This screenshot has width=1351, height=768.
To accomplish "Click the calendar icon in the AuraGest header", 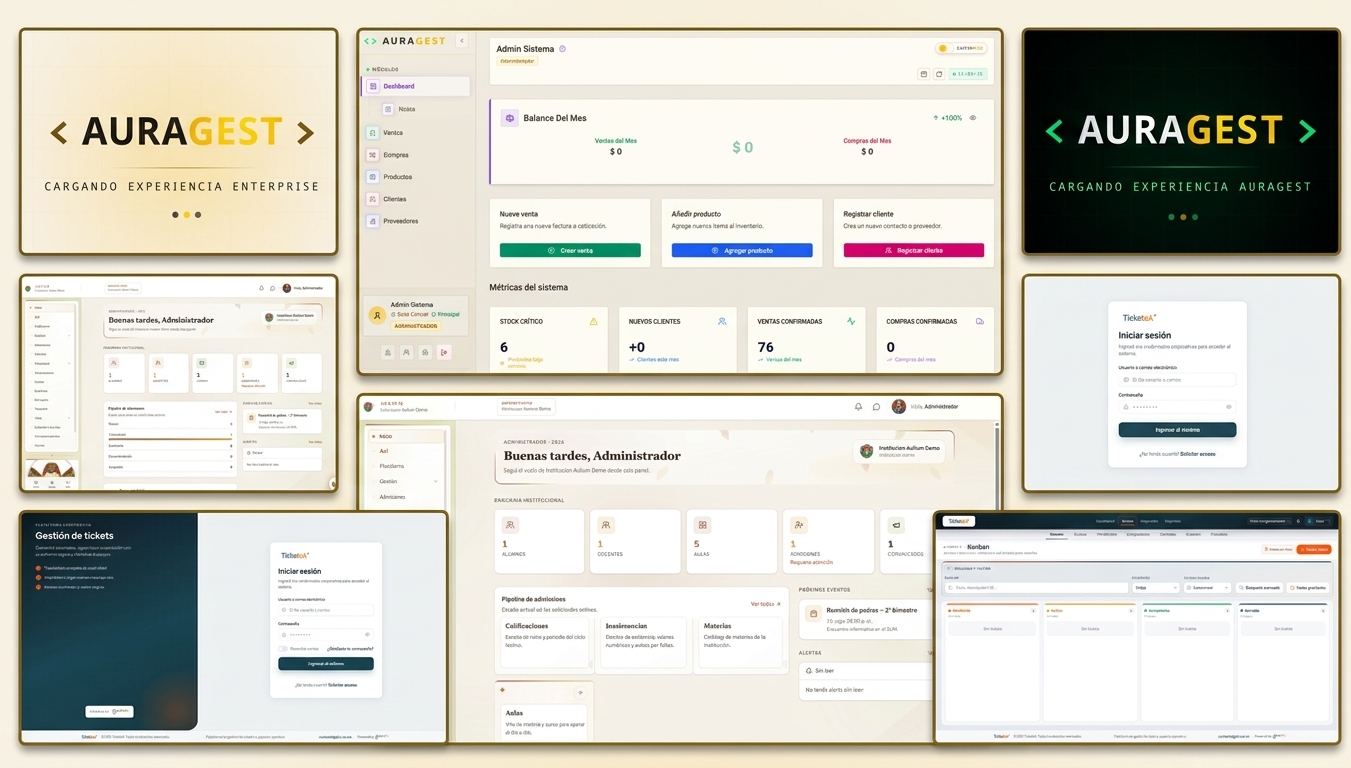I will point(923,74).
